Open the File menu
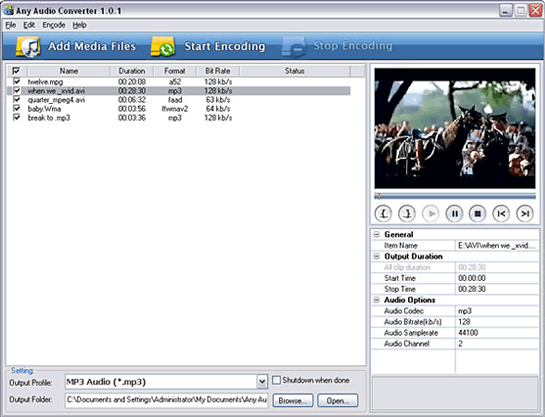Screen dimensions: 545x417 point(11,25)
